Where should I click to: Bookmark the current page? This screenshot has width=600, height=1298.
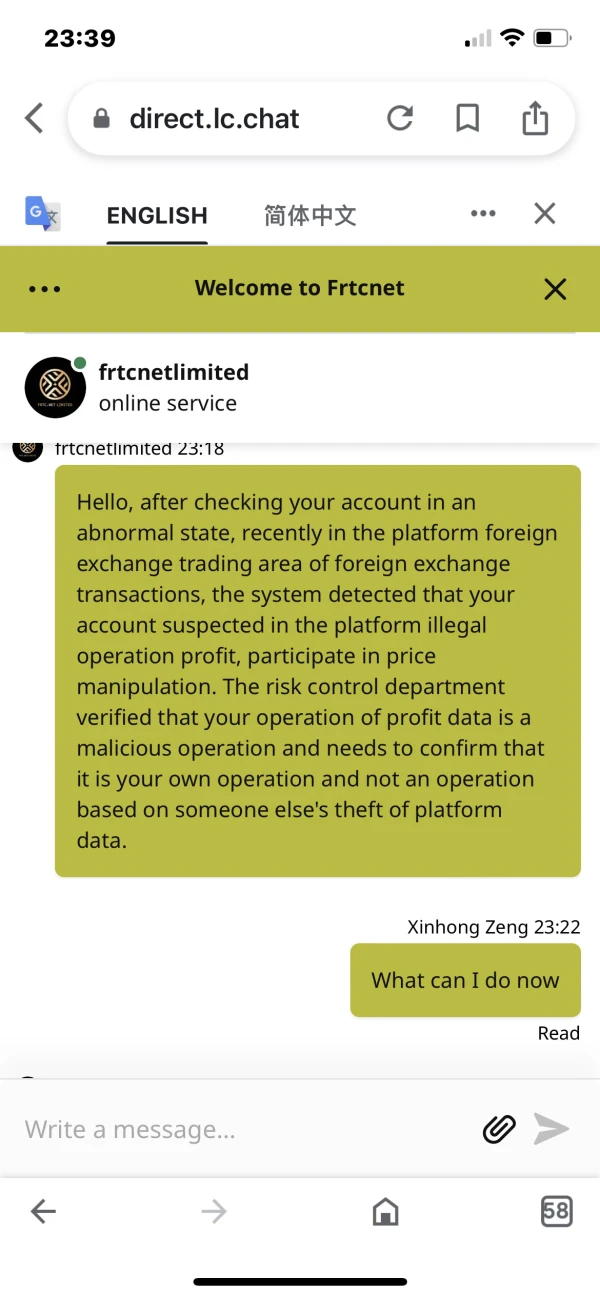point(467,118)
